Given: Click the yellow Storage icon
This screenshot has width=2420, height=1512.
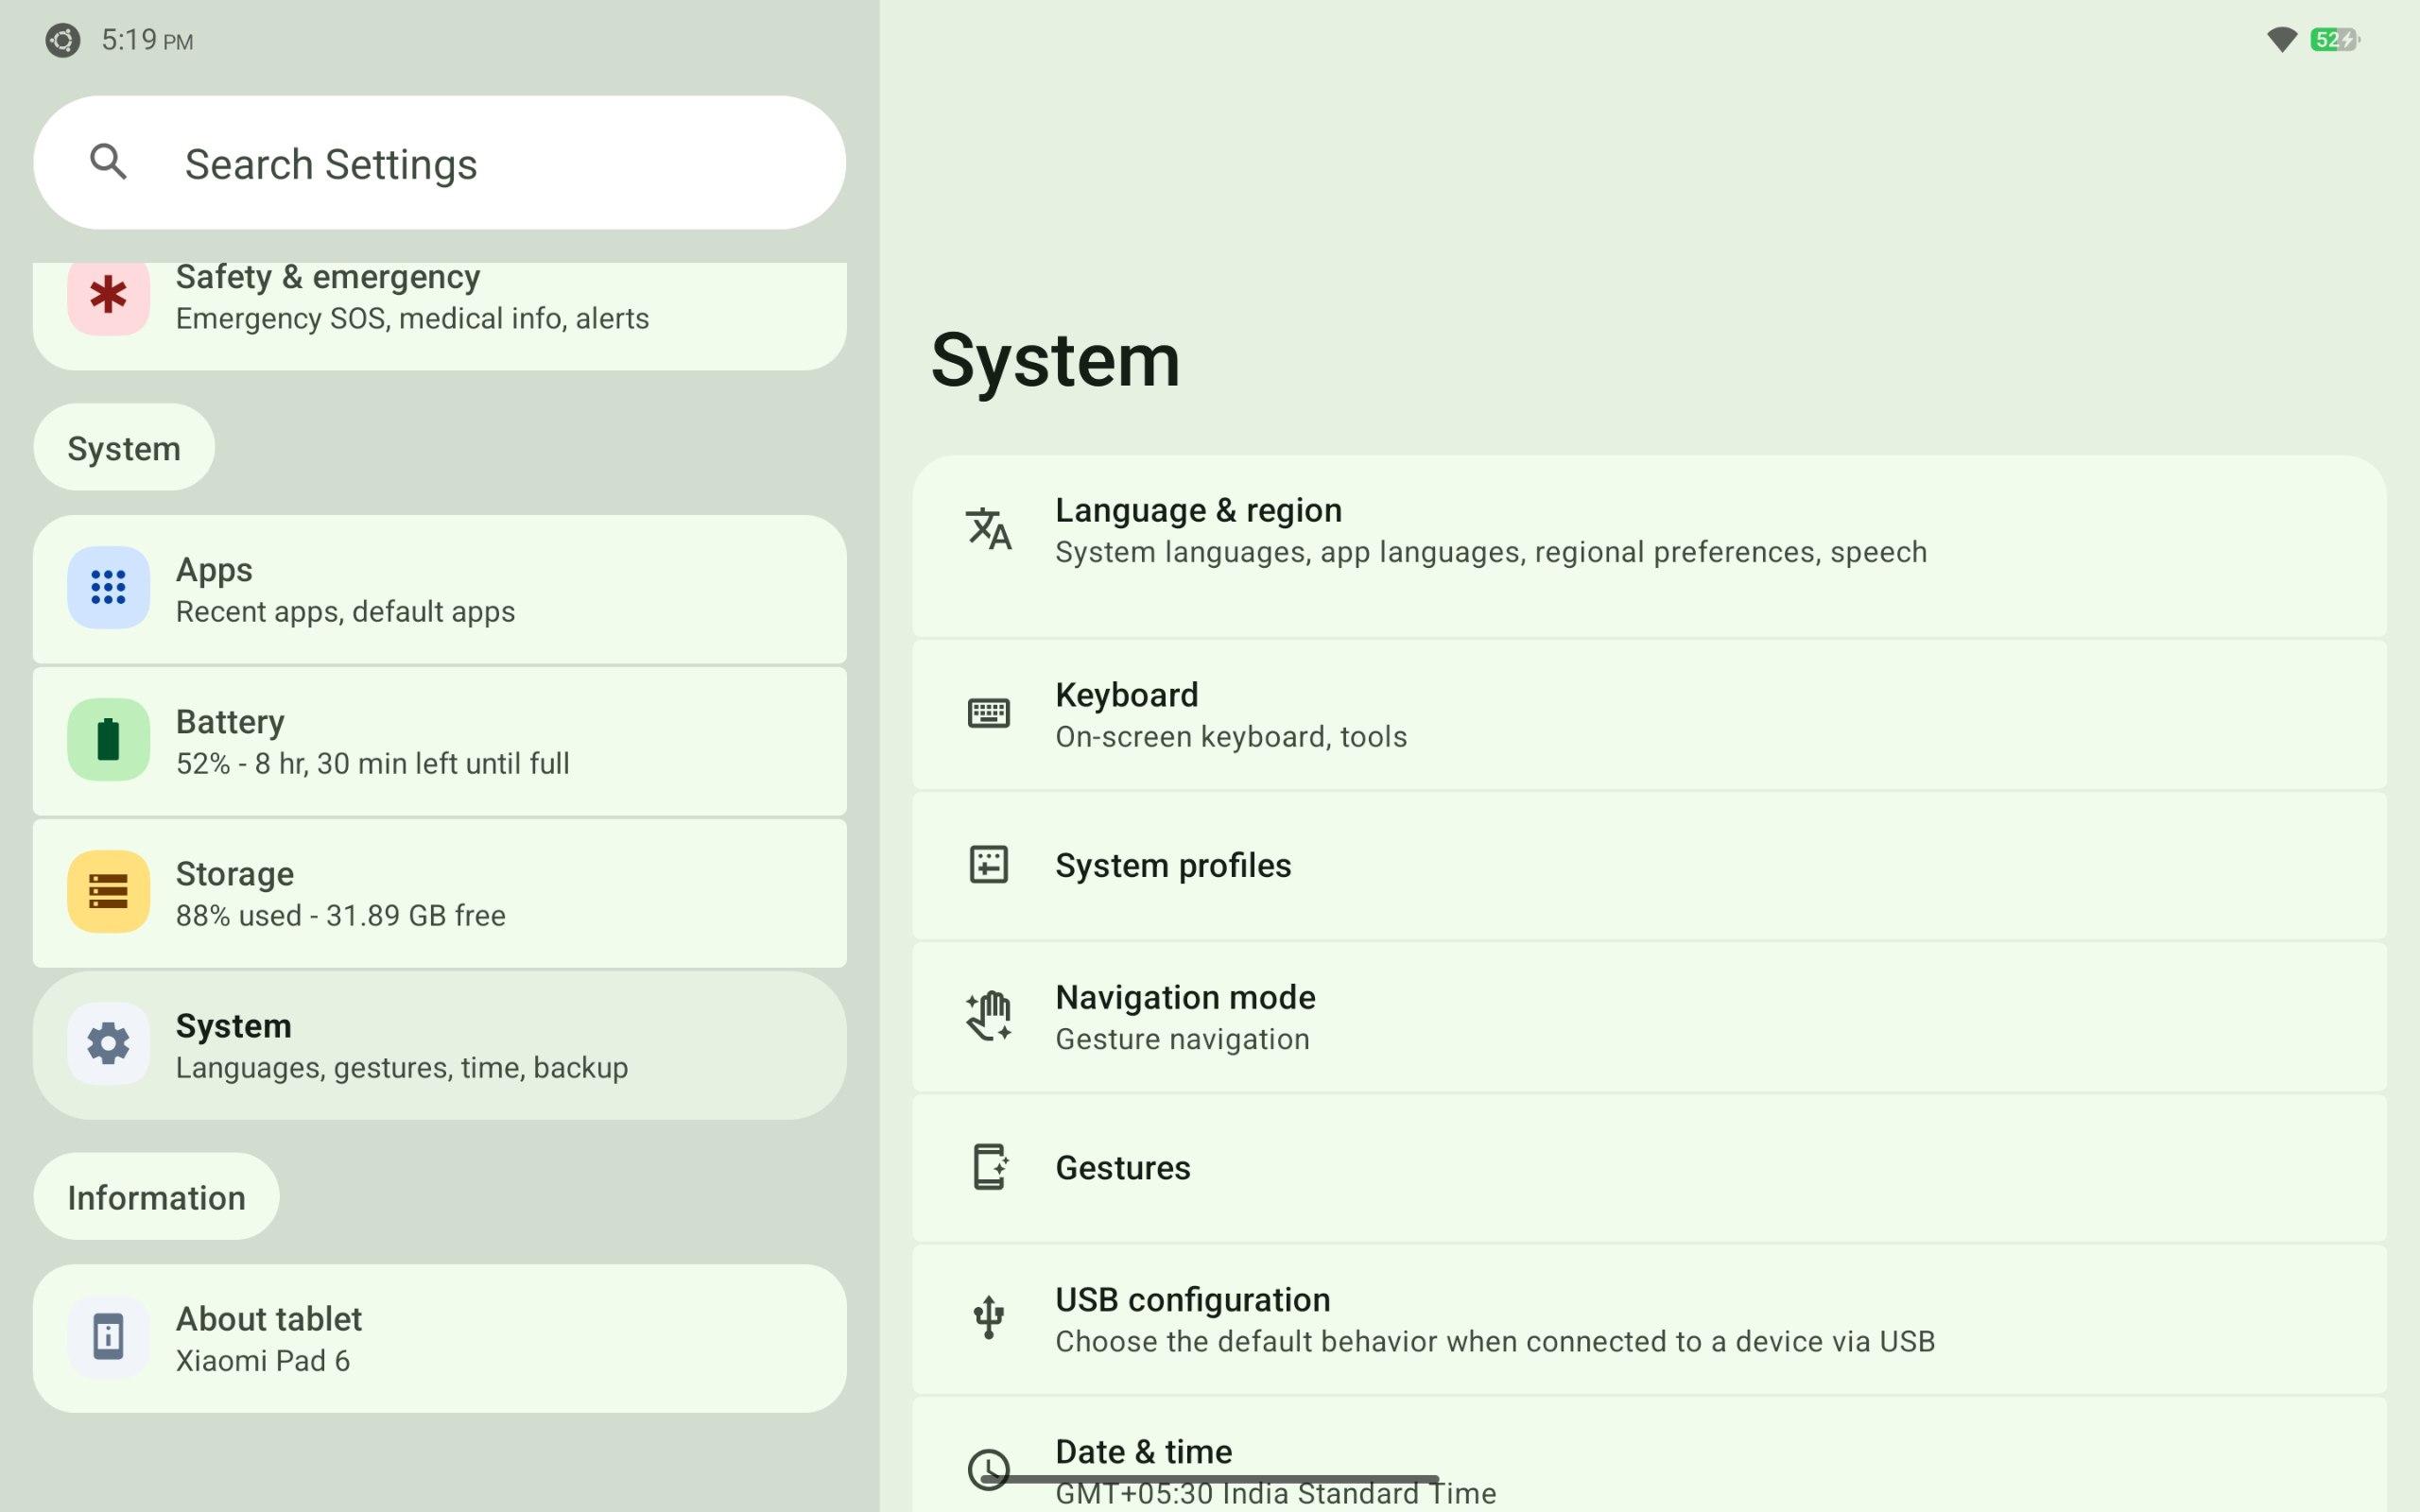Looking at the screenshot, I should tap(108, 891).
